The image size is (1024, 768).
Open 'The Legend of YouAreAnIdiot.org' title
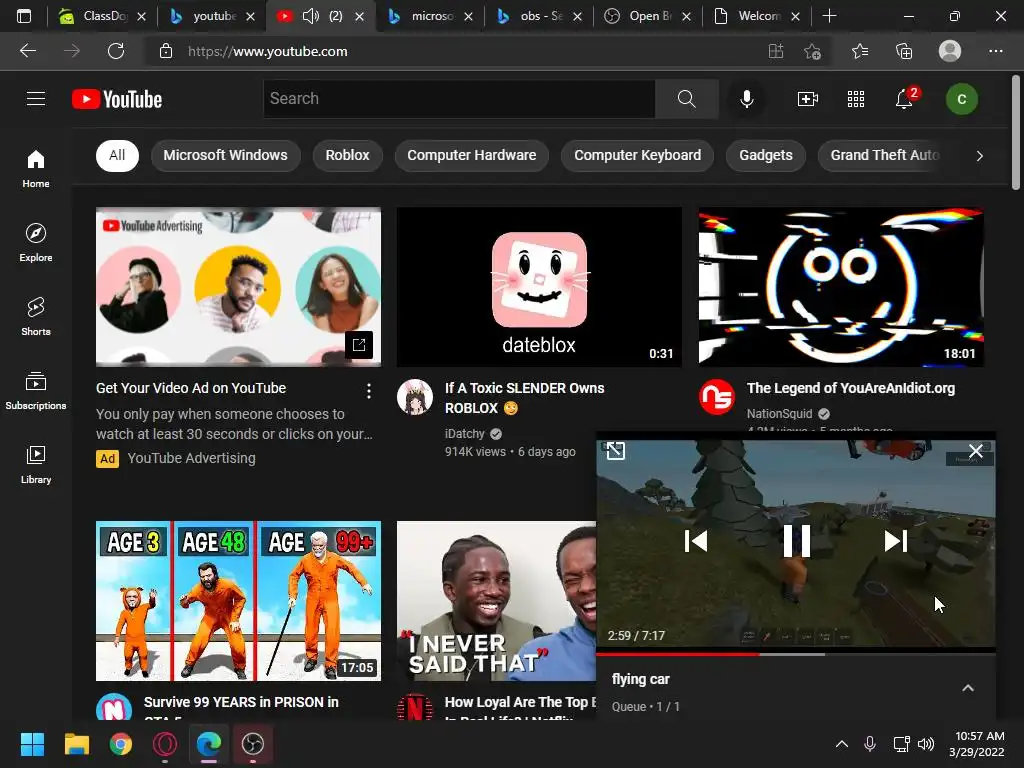coord(850,388)
